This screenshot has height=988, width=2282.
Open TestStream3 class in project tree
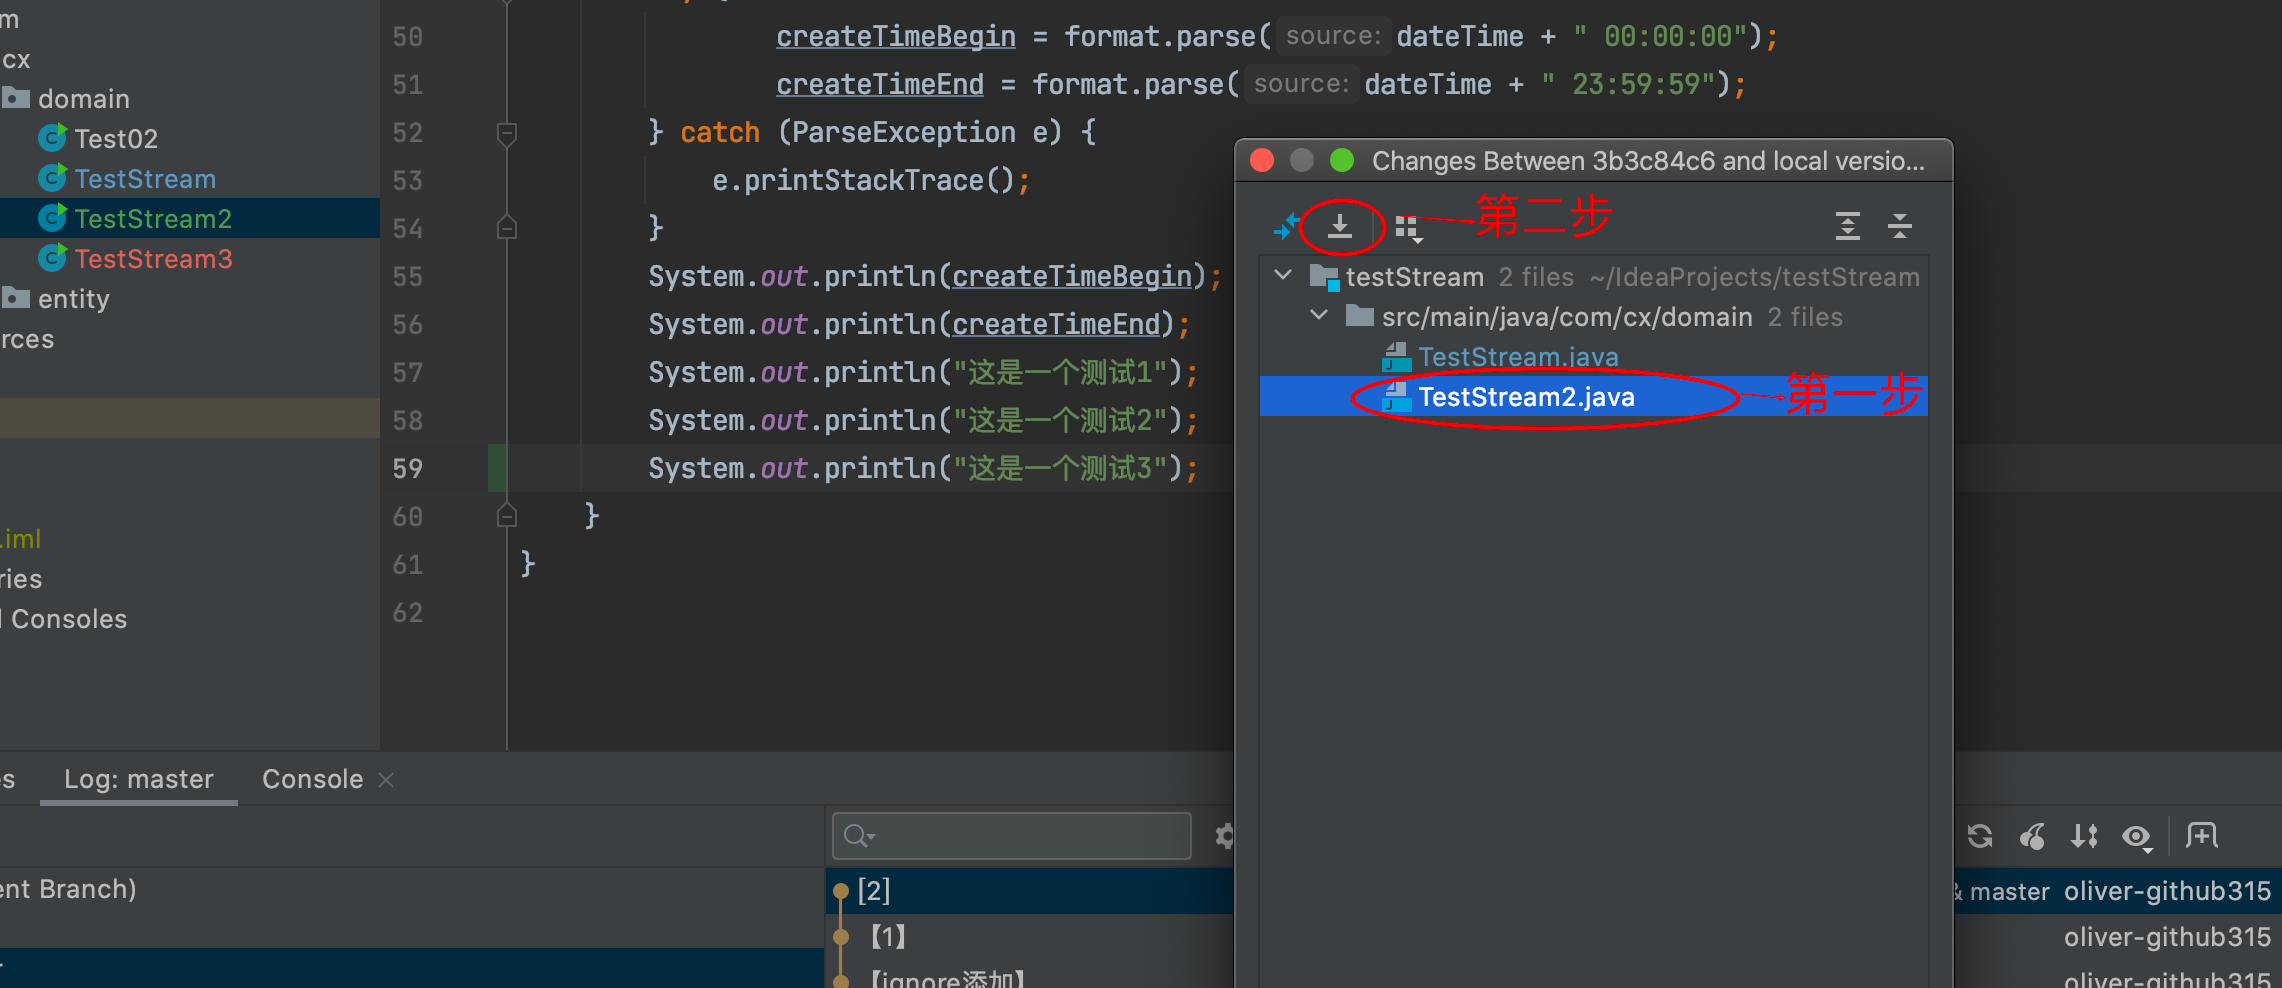(x=153, y=259)
